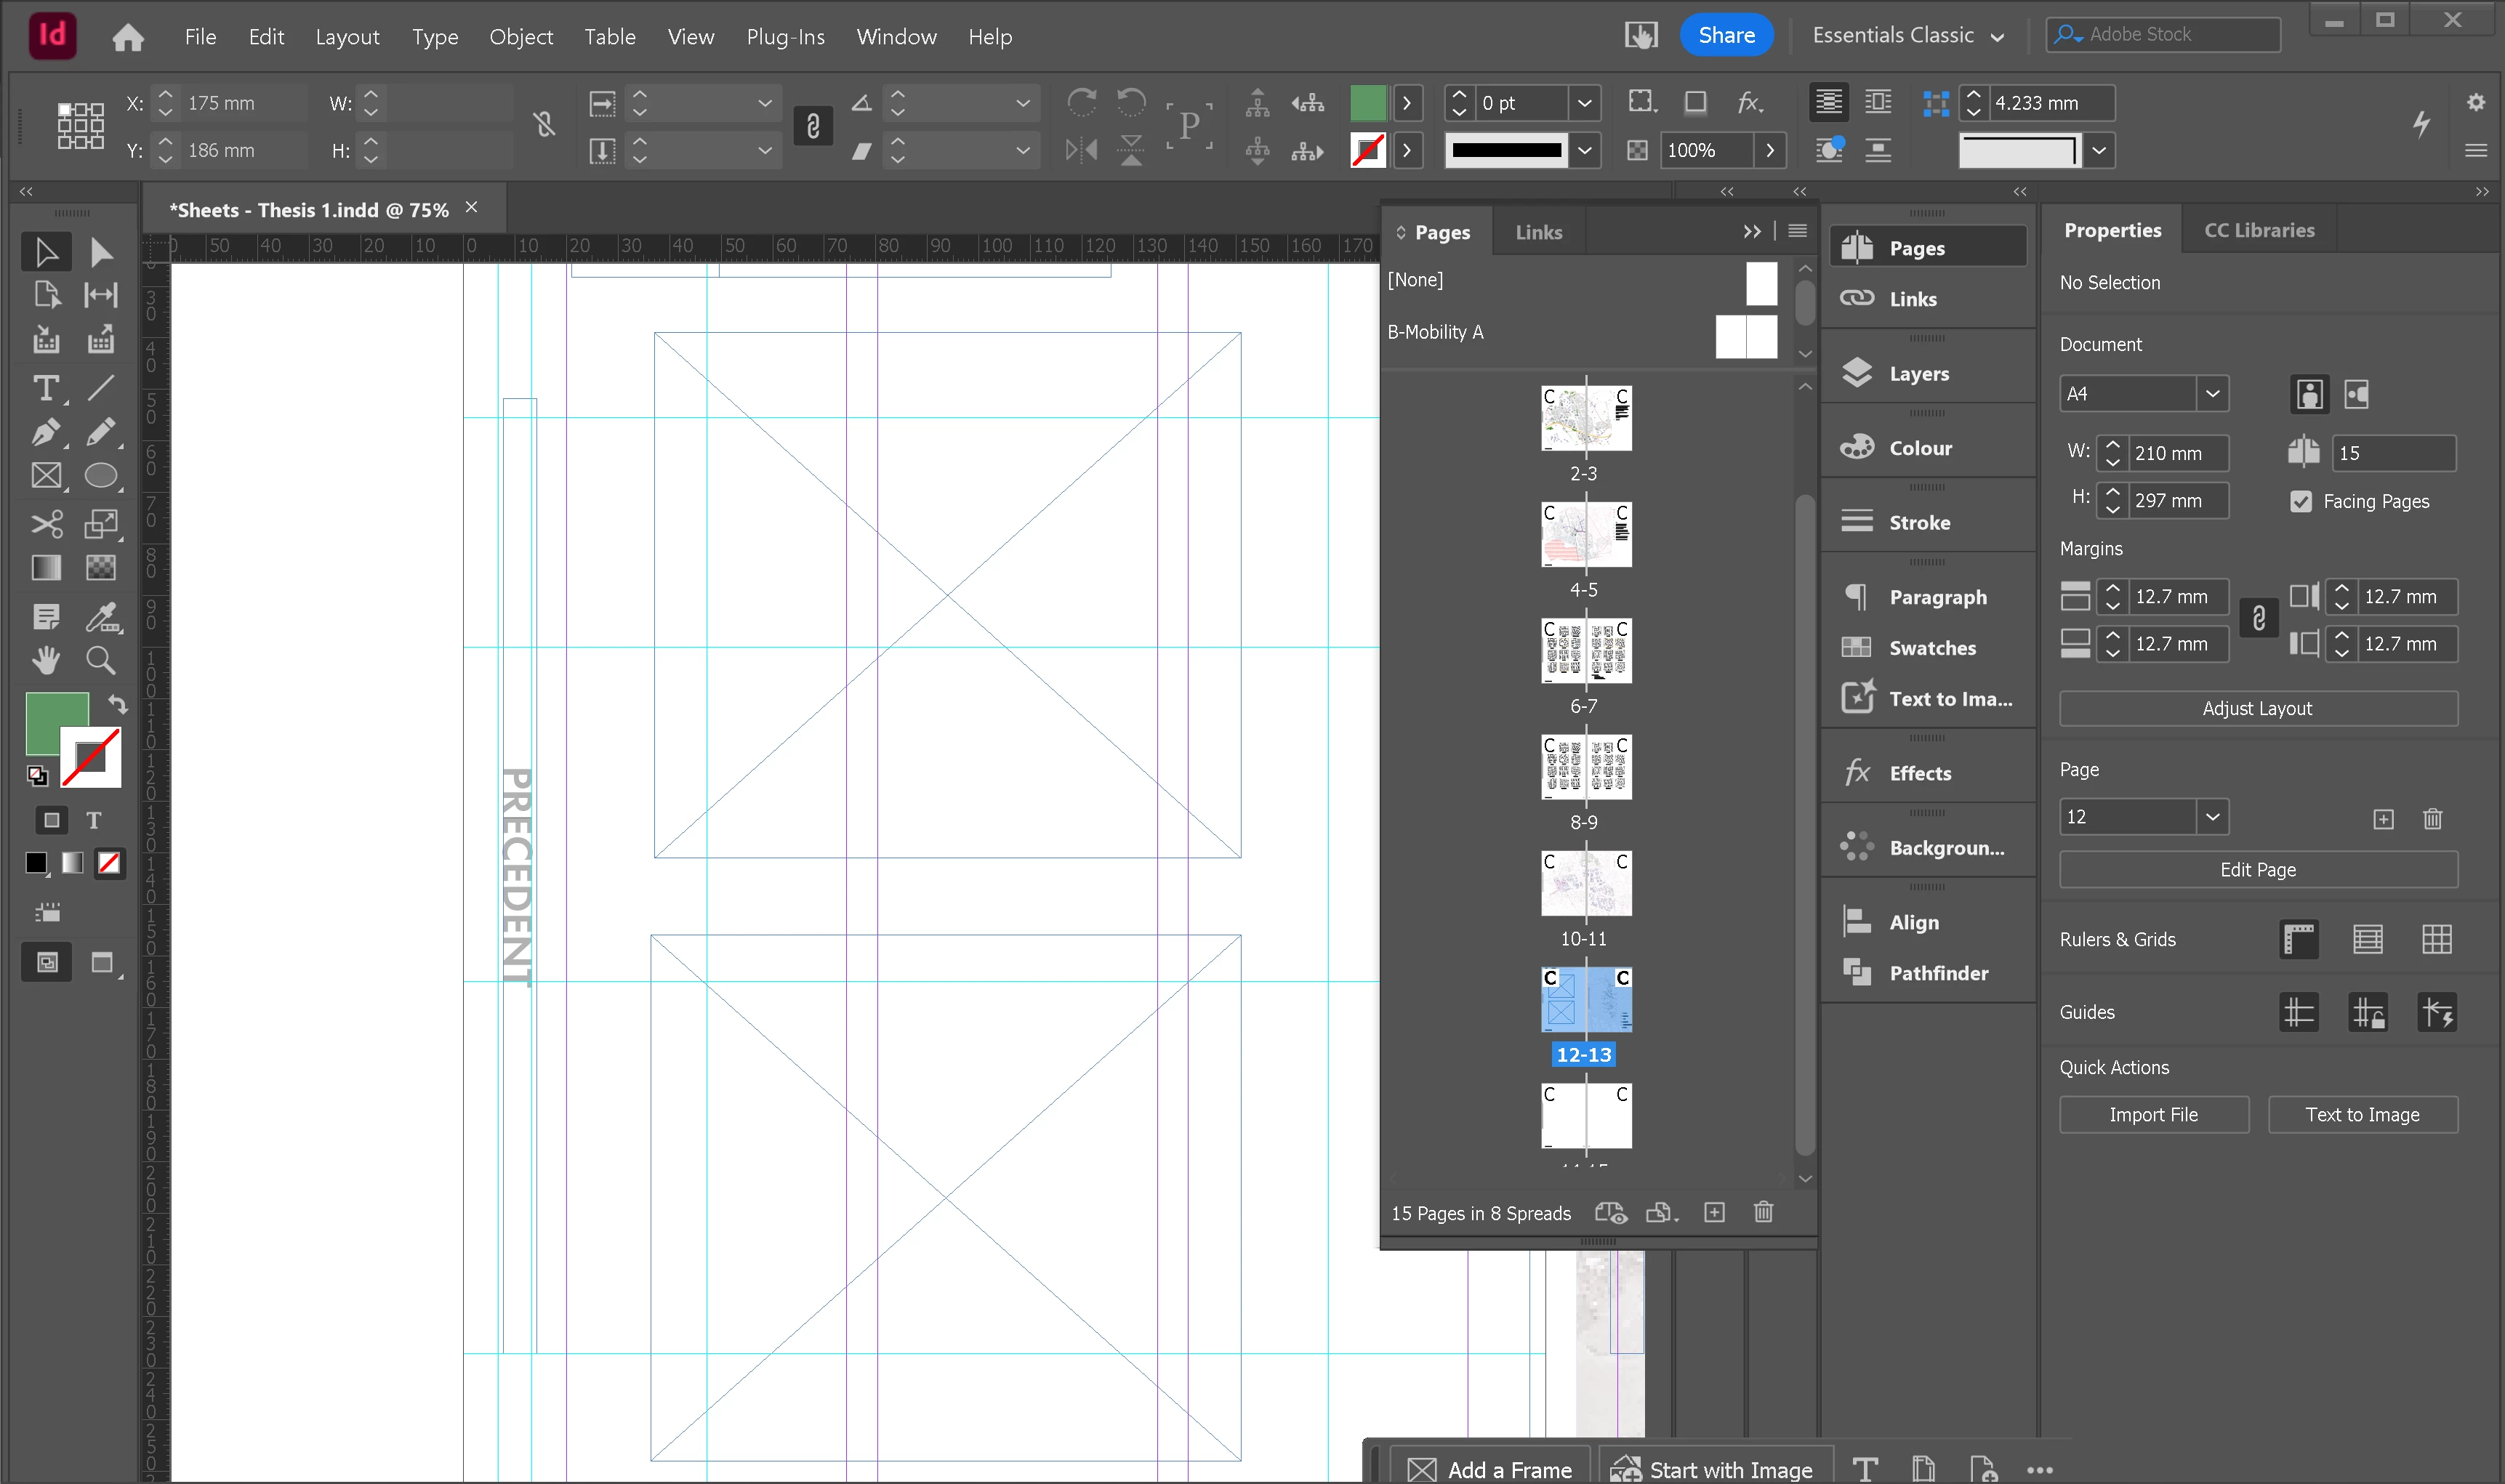Select the Hand tool

coord(45,660)
